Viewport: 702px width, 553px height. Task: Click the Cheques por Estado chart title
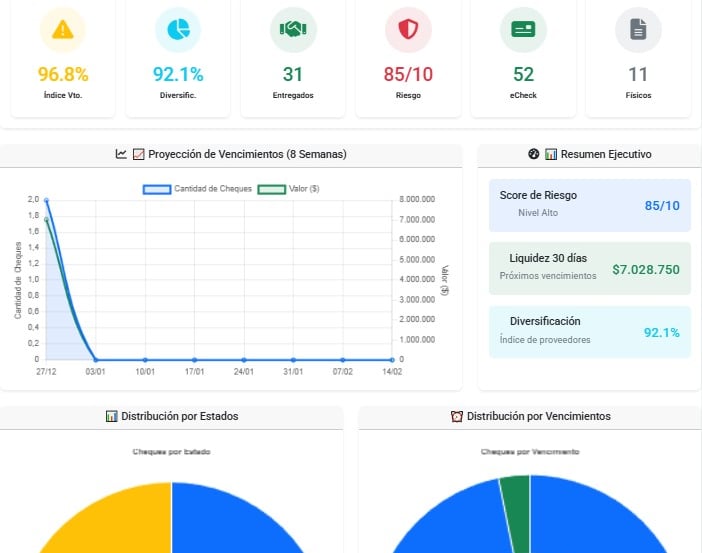coord(171,452)
